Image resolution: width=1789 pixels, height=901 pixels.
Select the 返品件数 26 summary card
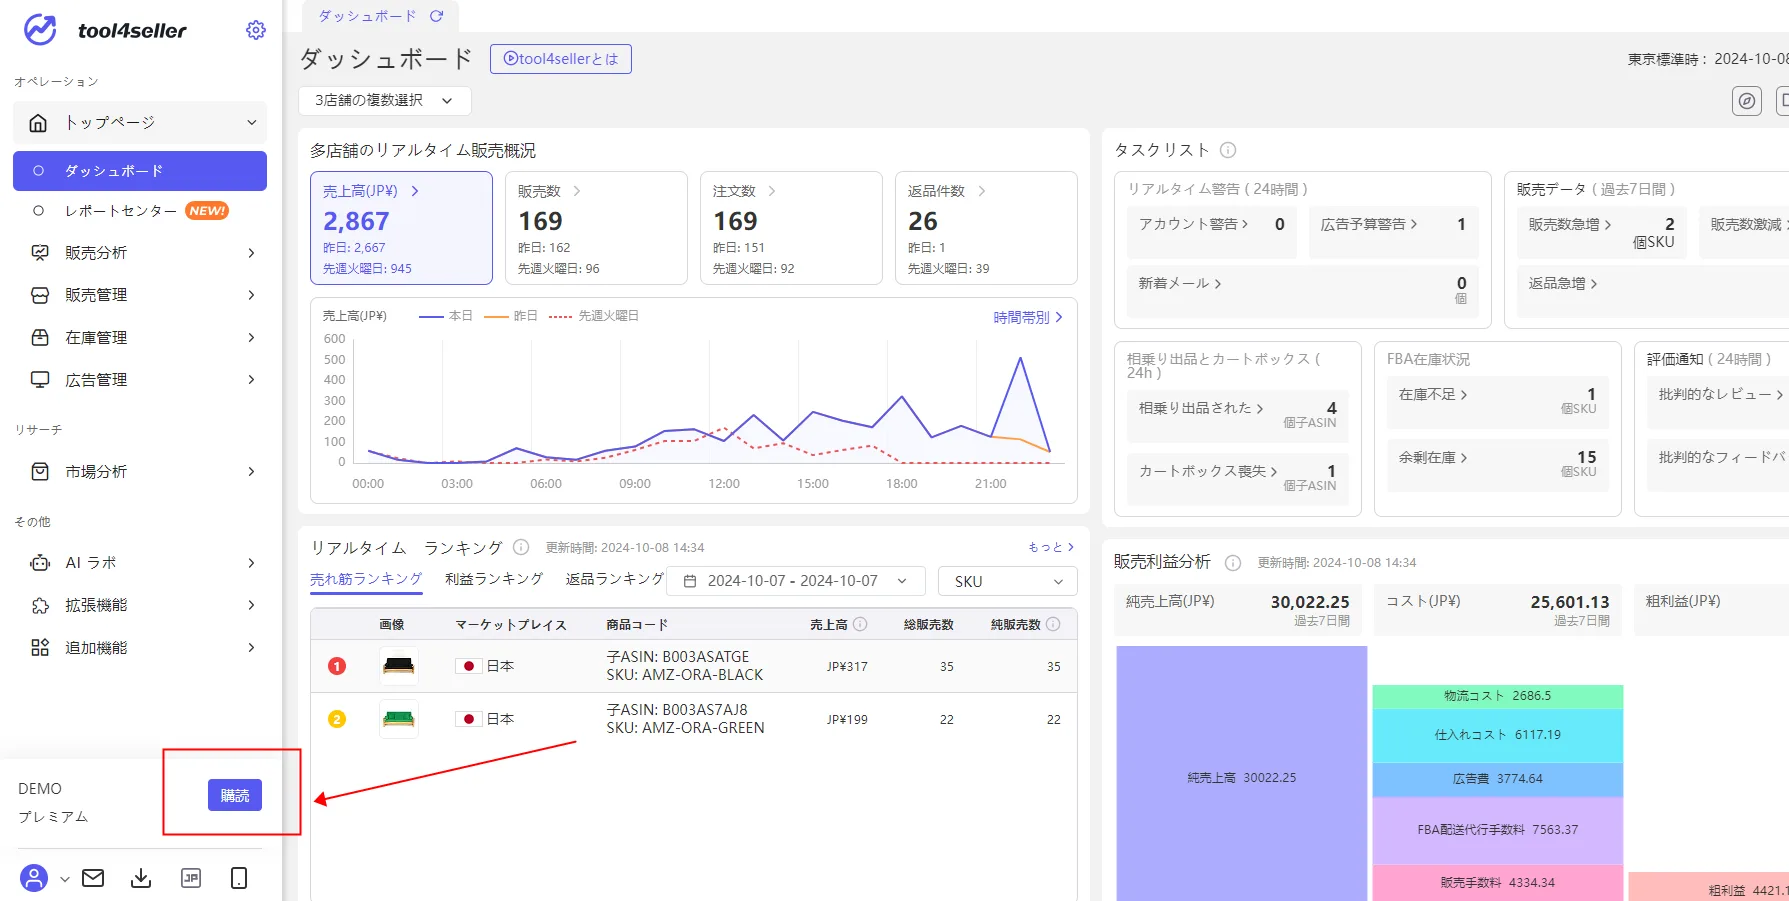pos(986,228)
